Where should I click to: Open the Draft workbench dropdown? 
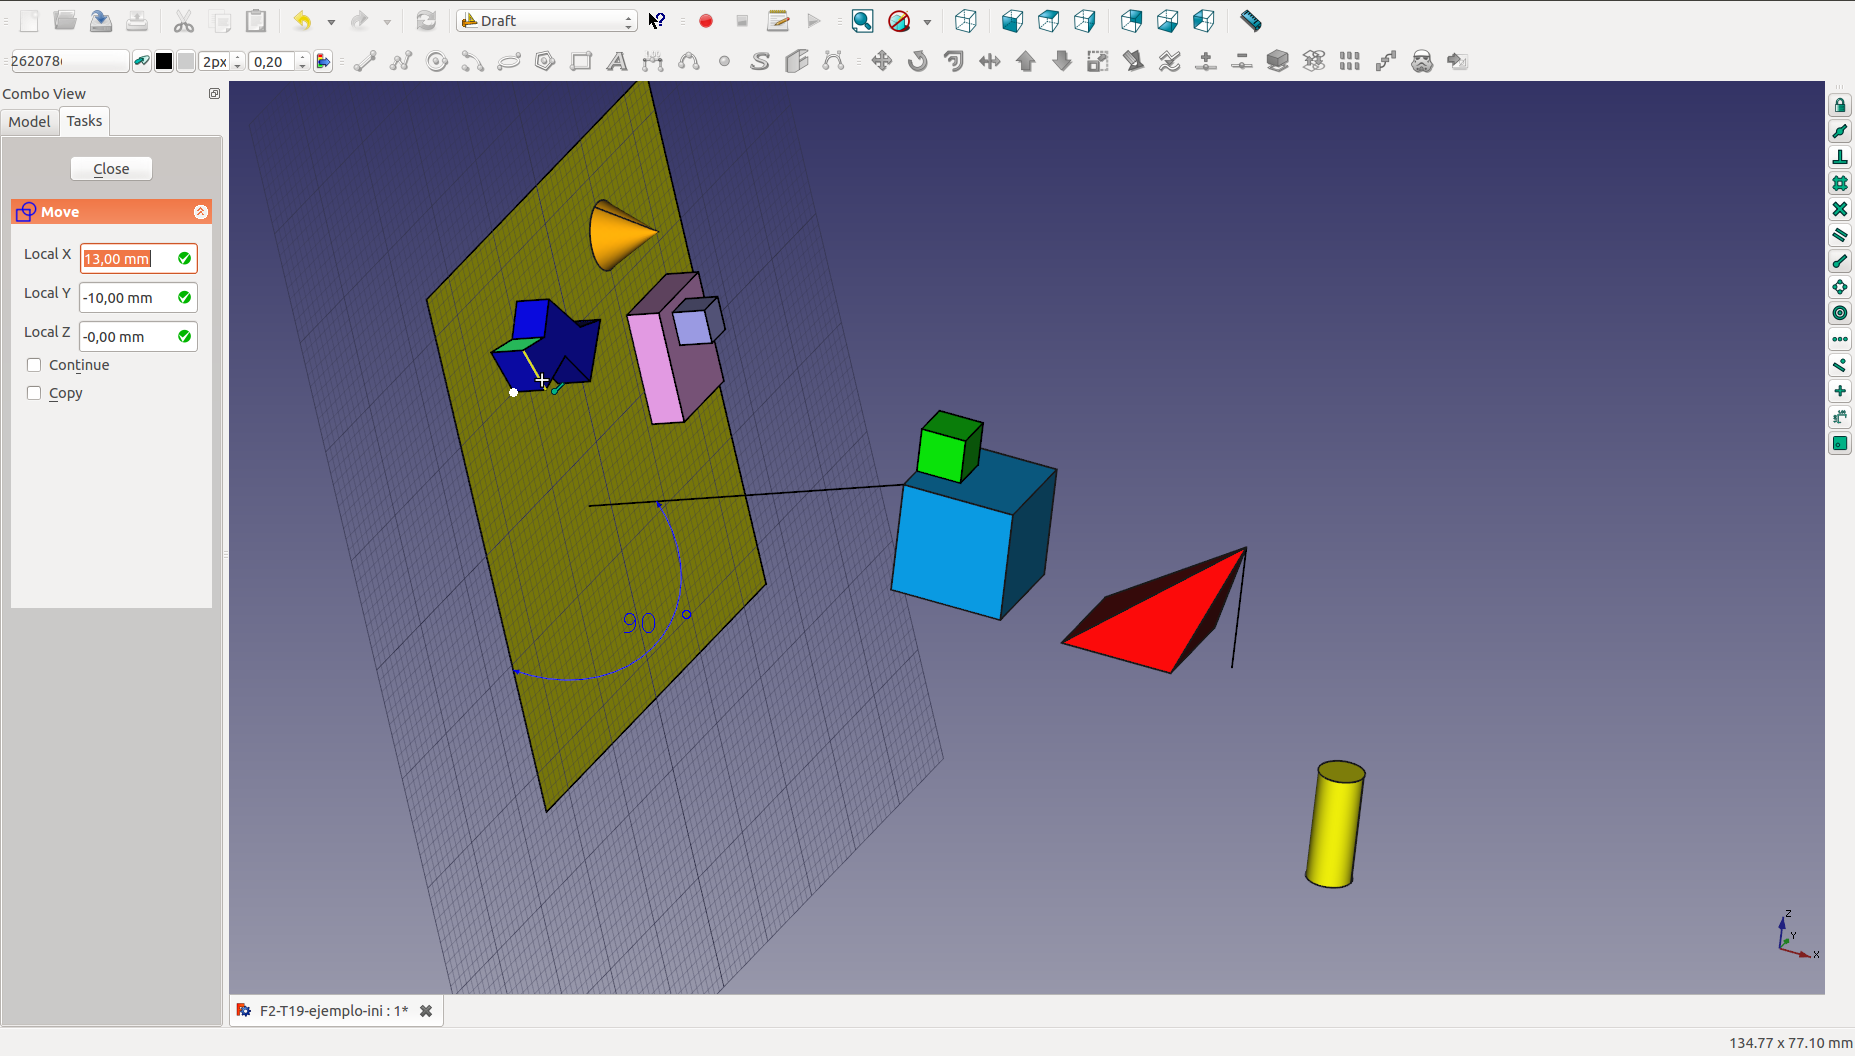(x=547, y=21)
